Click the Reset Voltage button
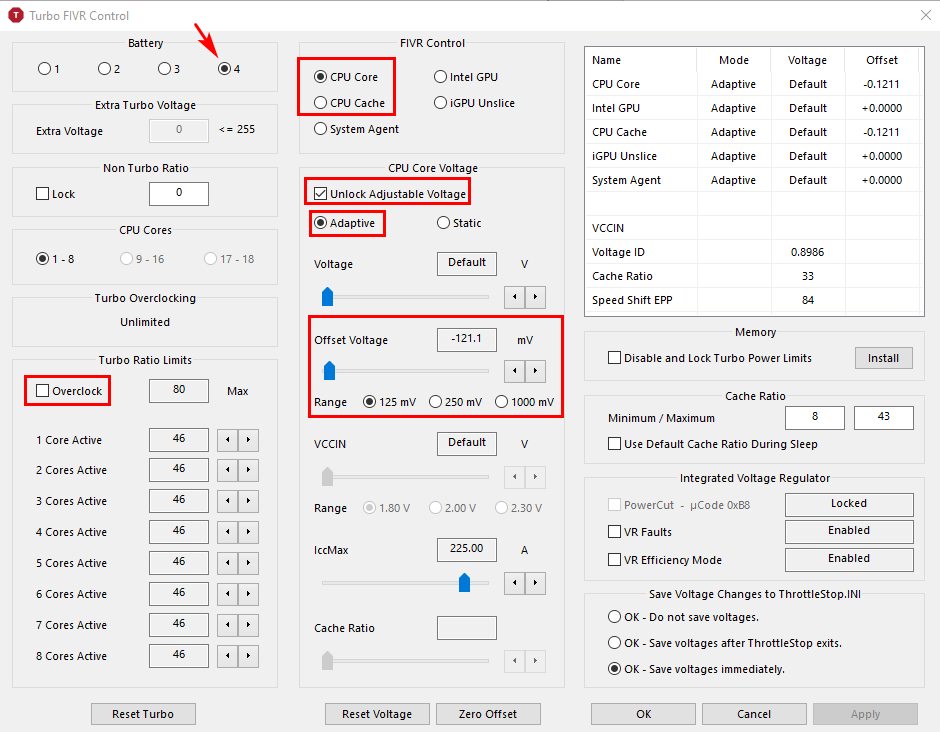940x732 pixels. pos(377,714)
